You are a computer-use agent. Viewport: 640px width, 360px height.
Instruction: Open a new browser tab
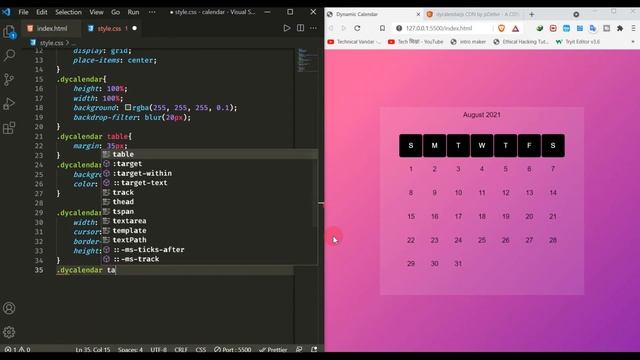531,14
